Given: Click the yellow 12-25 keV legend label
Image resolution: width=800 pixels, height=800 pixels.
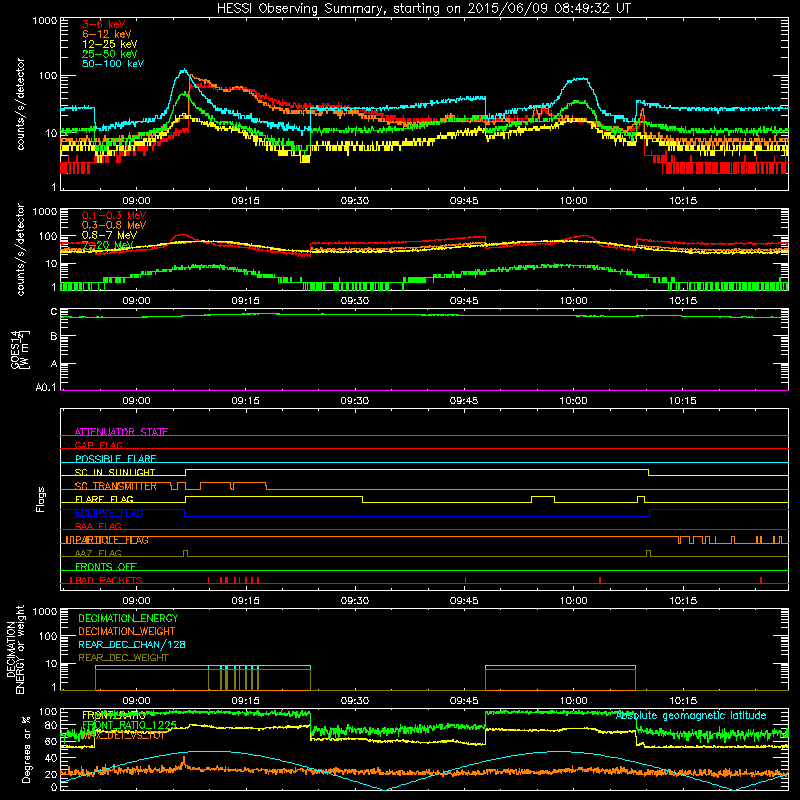Looking at the screenshot, I should tap(110, 44).
